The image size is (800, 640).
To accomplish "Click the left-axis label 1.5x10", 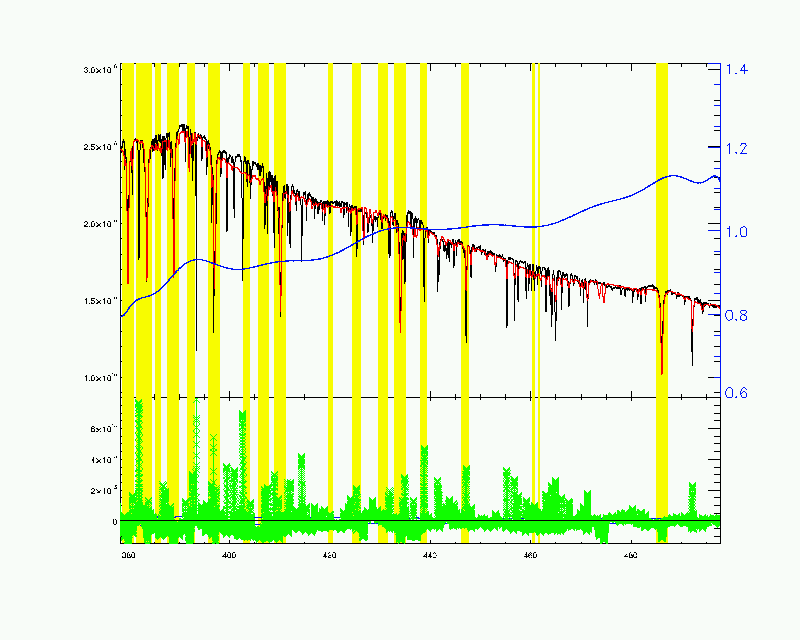I will coord(101,301).
